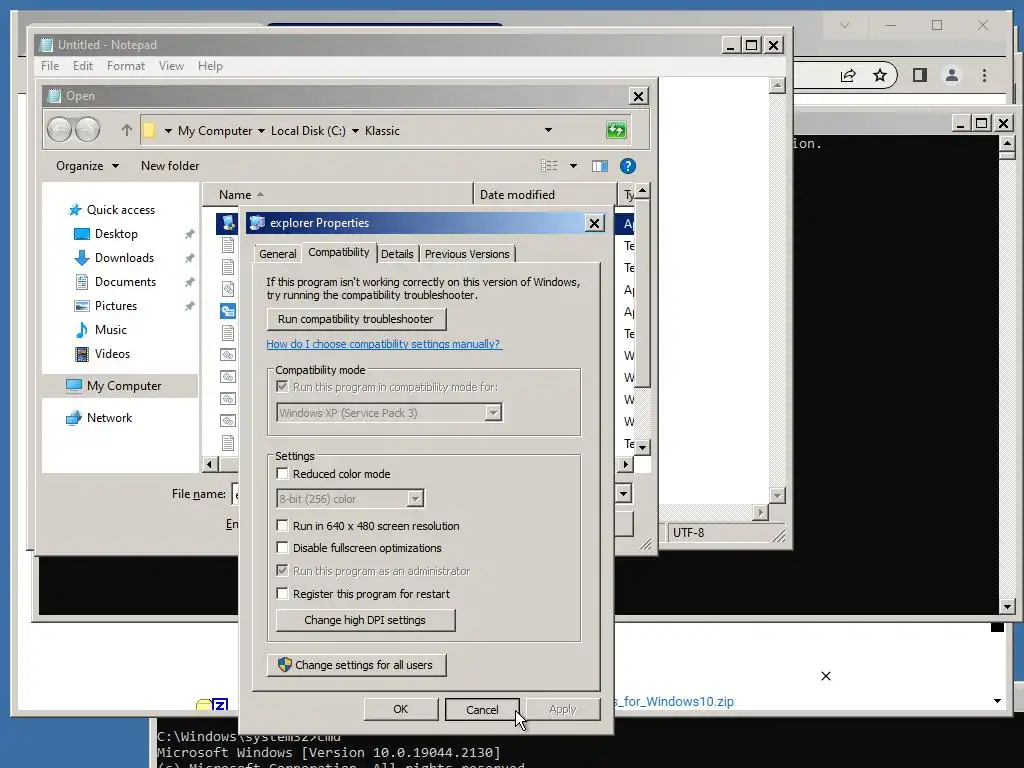Open Pictures in the navigation pane
1024x768 pixels.
coord(116,306)
